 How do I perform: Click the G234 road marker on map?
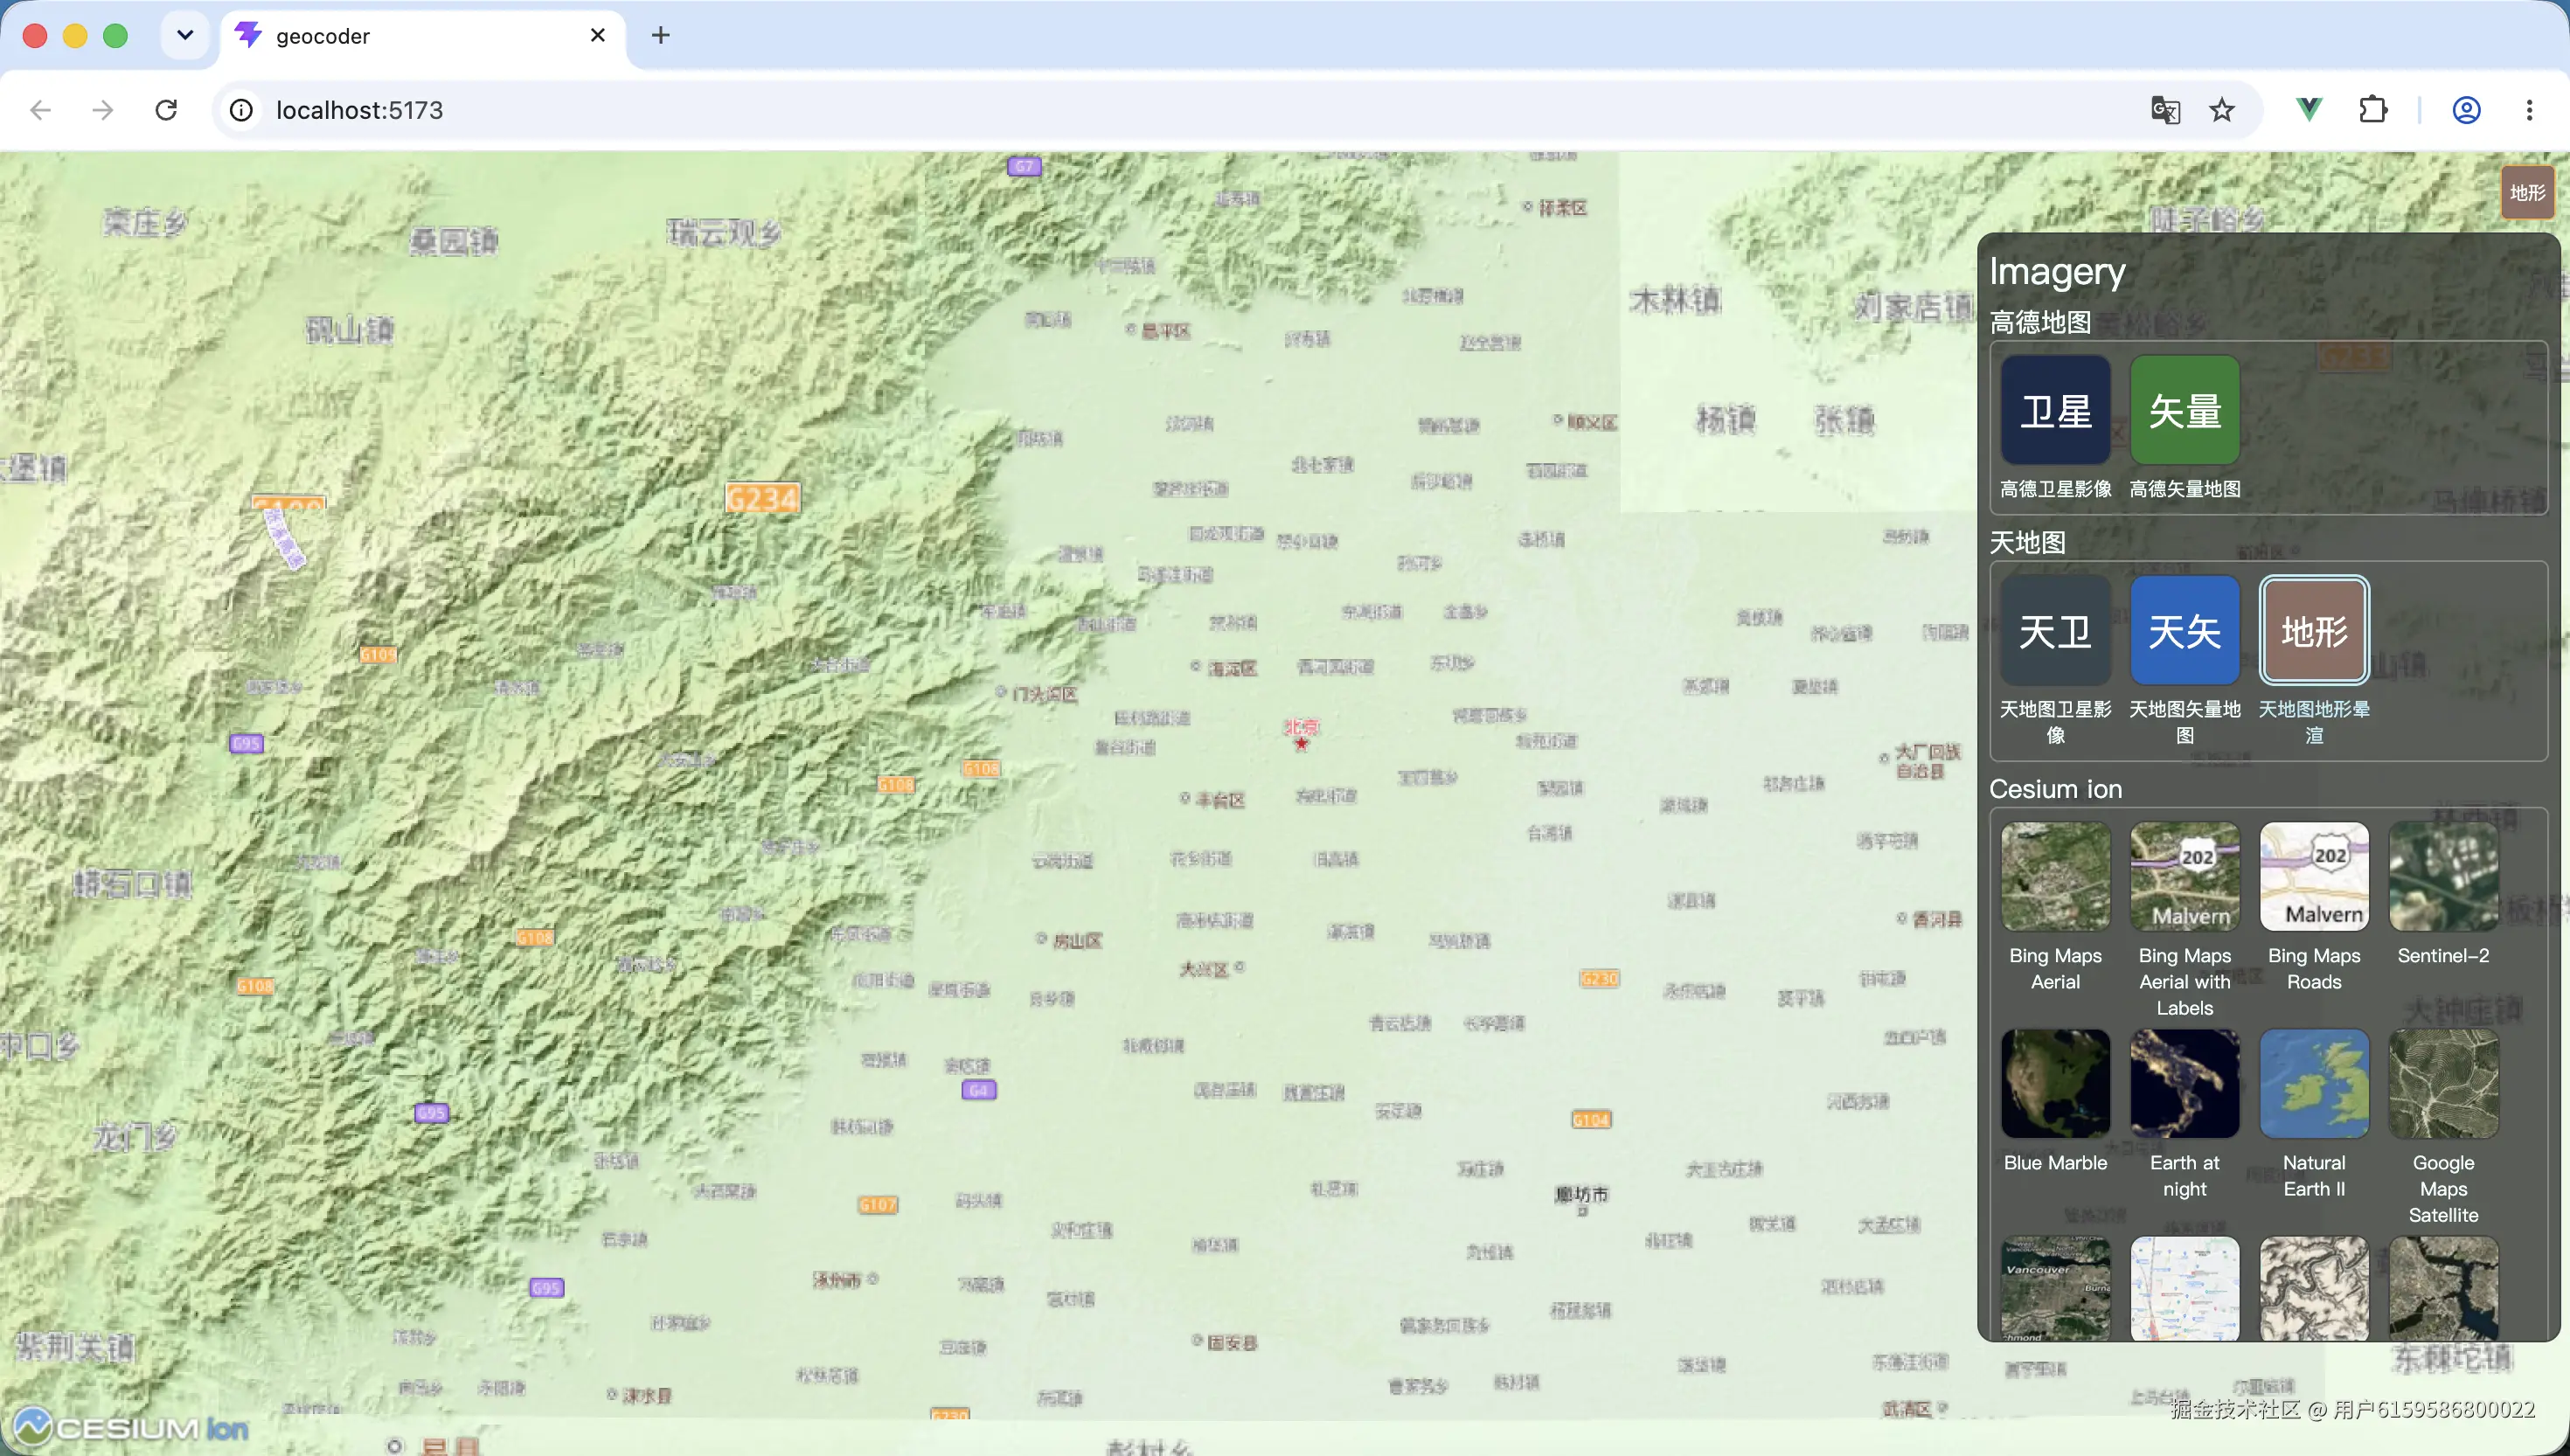(762, 498)
